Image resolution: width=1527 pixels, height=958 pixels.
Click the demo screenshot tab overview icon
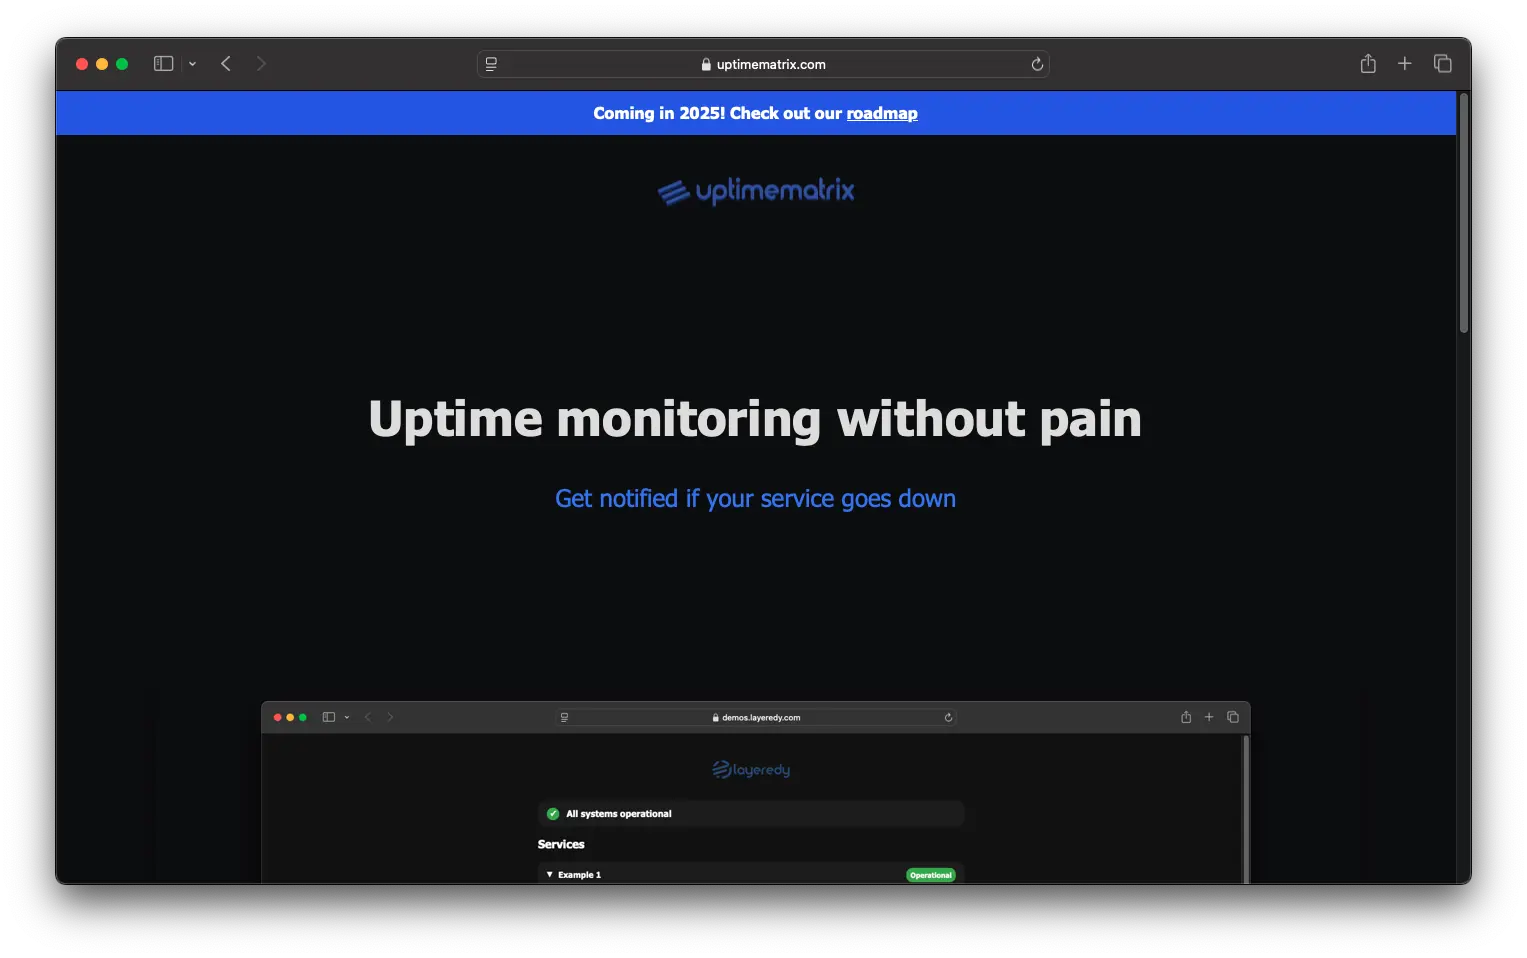pos(1233,717)
